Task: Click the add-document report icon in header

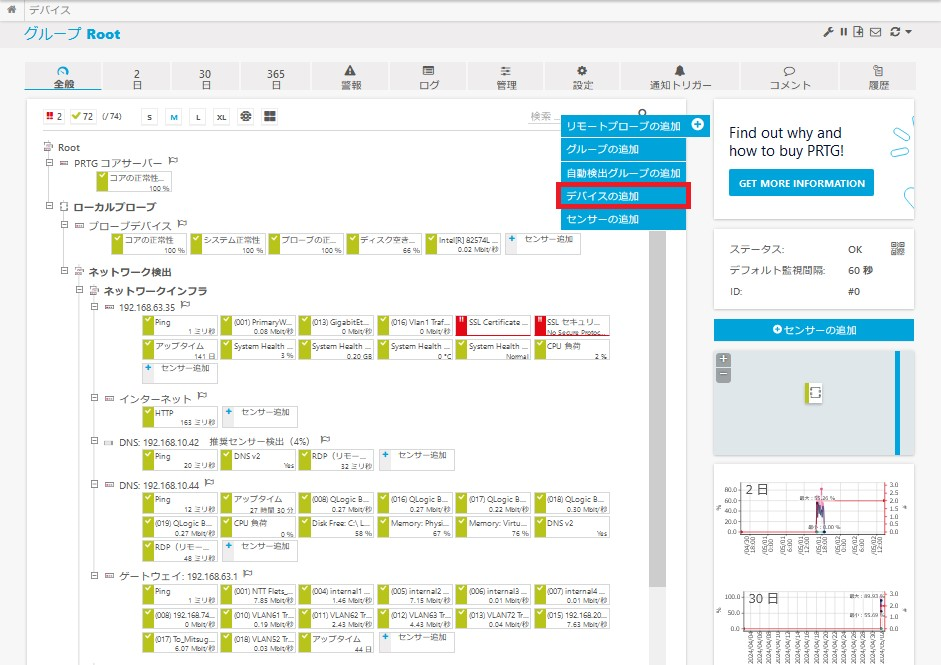Action: (858, 32)
